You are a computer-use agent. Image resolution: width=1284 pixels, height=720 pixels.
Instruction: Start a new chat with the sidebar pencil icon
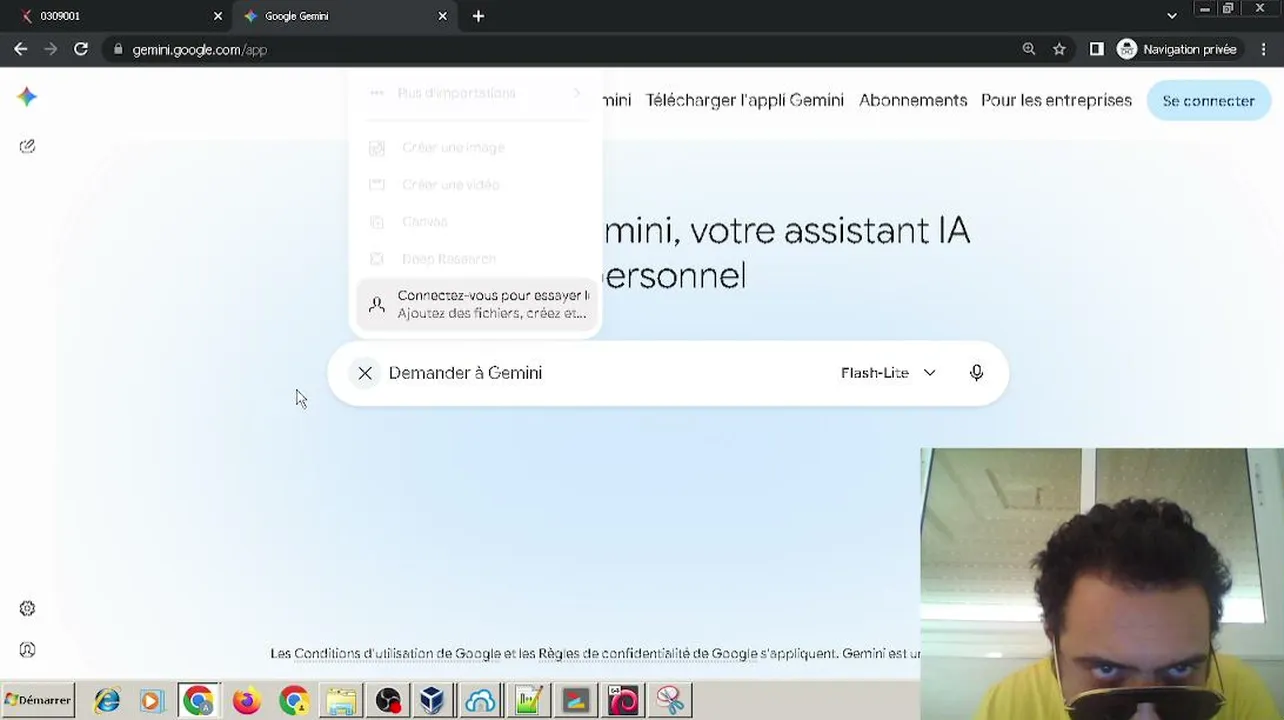27,146
